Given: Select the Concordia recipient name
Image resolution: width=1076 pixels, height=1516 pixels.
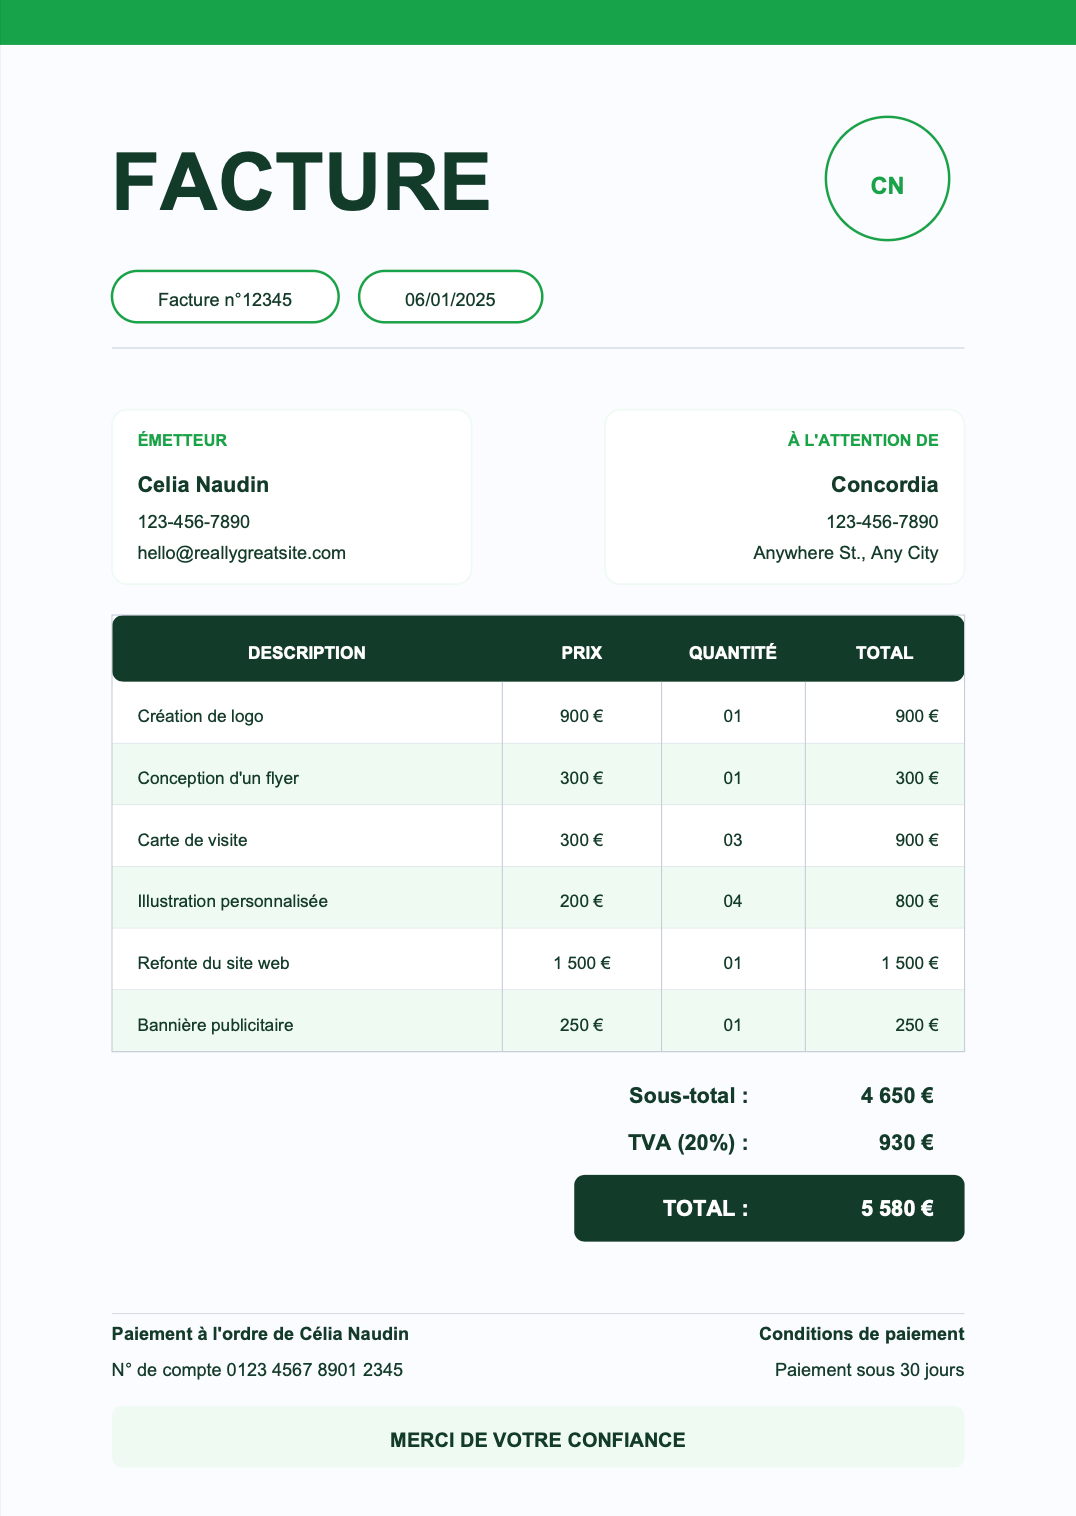Looking at the screenshot, I should (x=885, y=485).
